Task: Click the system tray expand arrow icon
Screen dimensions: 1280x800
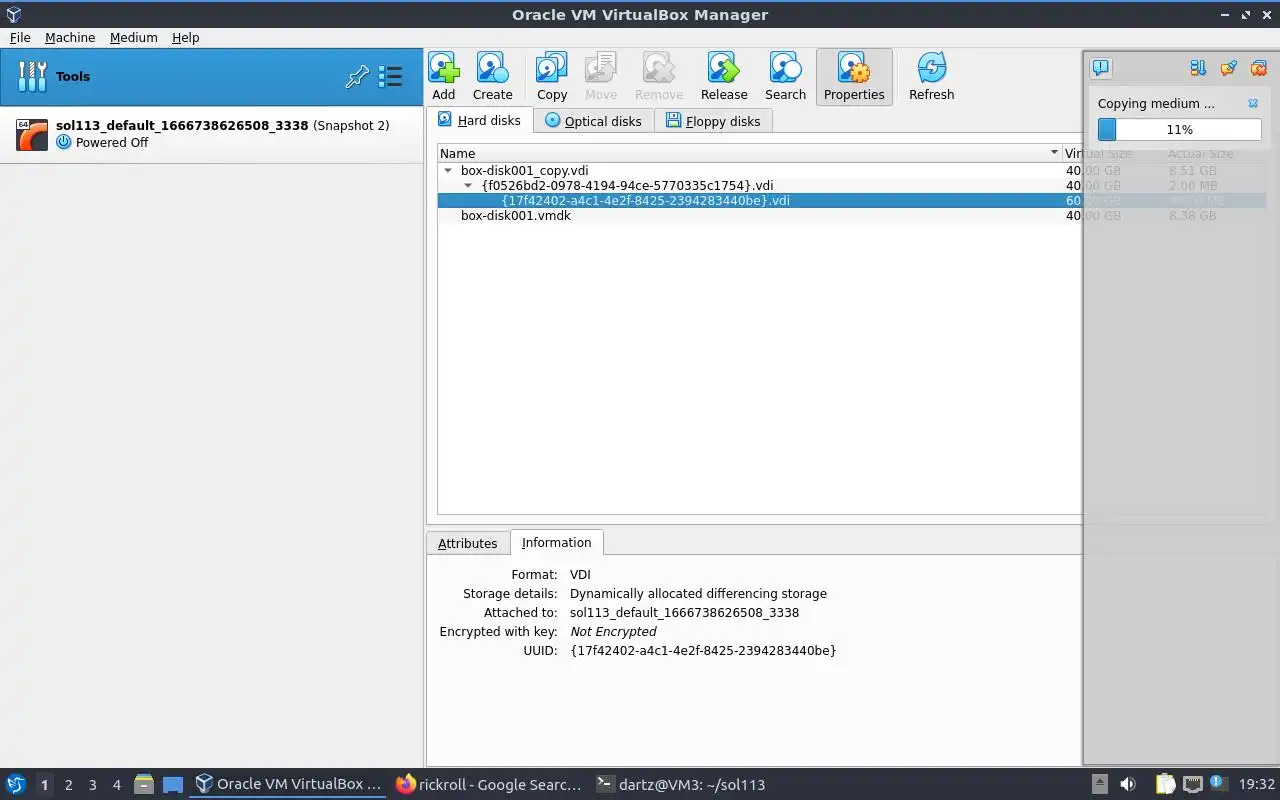Action: pos(1099,784)
